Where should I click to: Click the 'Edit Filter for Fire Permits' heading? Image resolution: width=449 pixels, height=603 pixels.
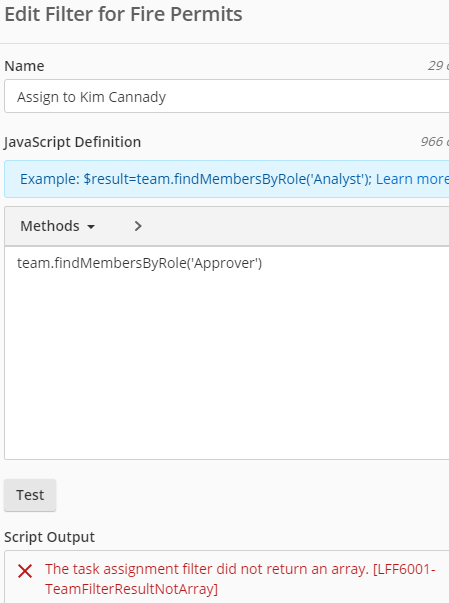point(123,14)
